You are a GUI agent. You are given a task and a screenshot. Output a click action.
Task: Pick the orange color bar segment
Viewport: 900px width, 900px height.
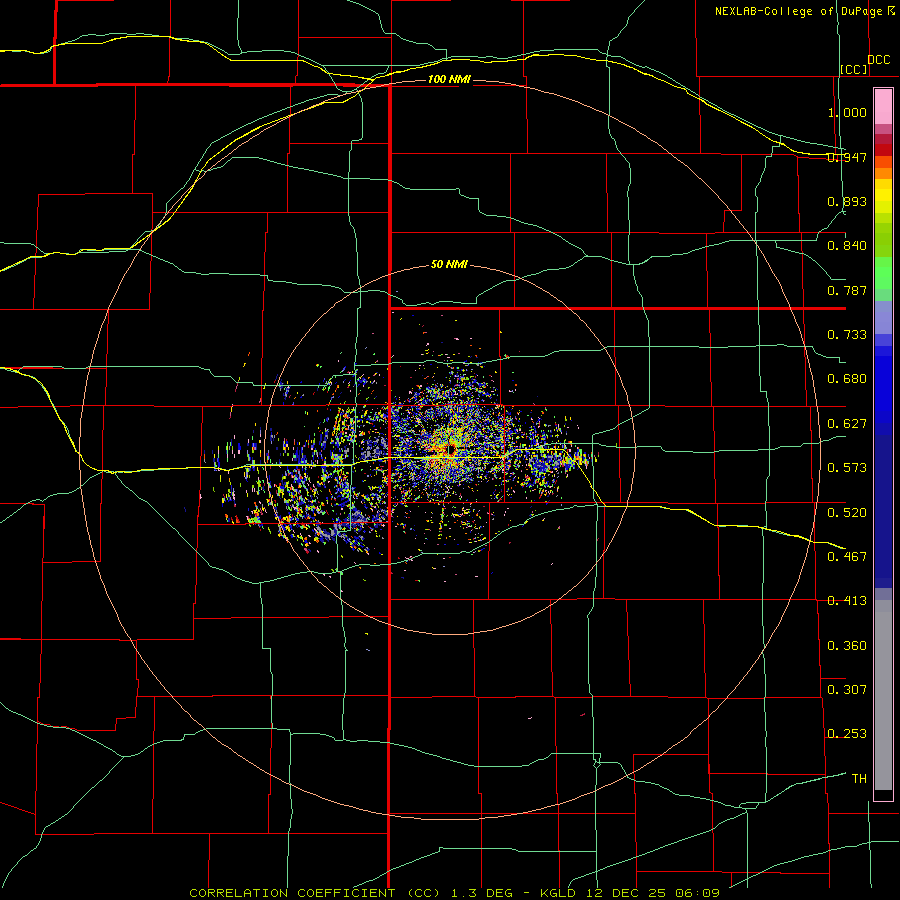pos(883,173)
